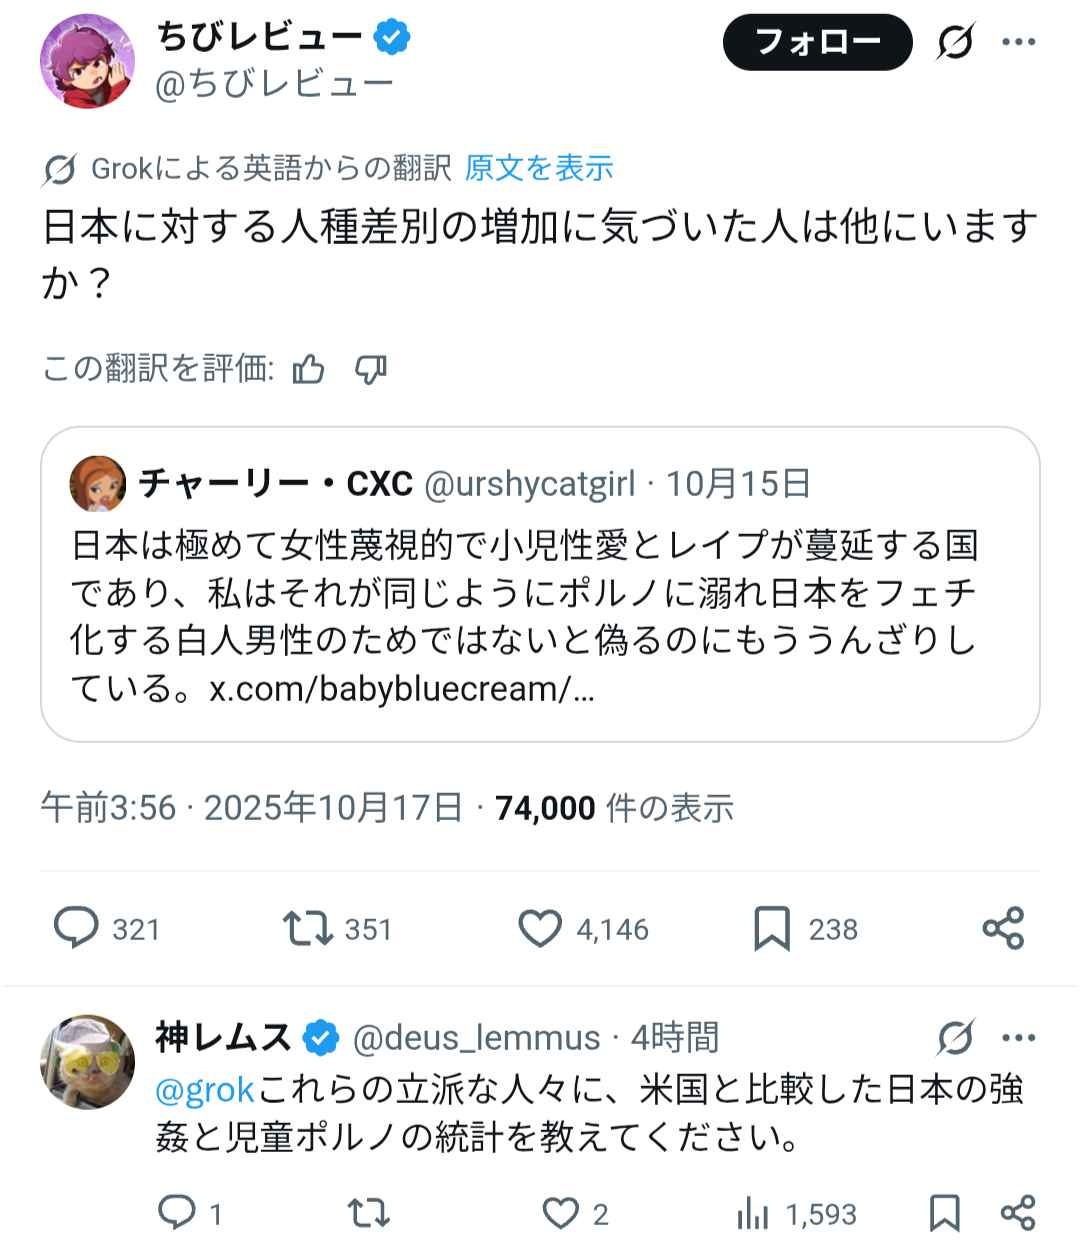Screen dimensions: 1080x1249
Task: Open the x.com/babybluecream link
Action: pyautogui.click(x=401, y=689)
